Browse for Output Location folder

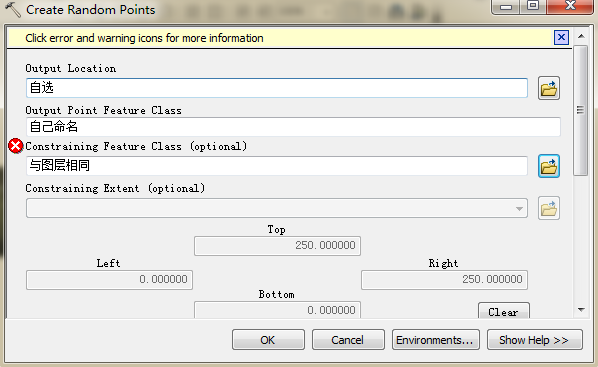(549, 88)
